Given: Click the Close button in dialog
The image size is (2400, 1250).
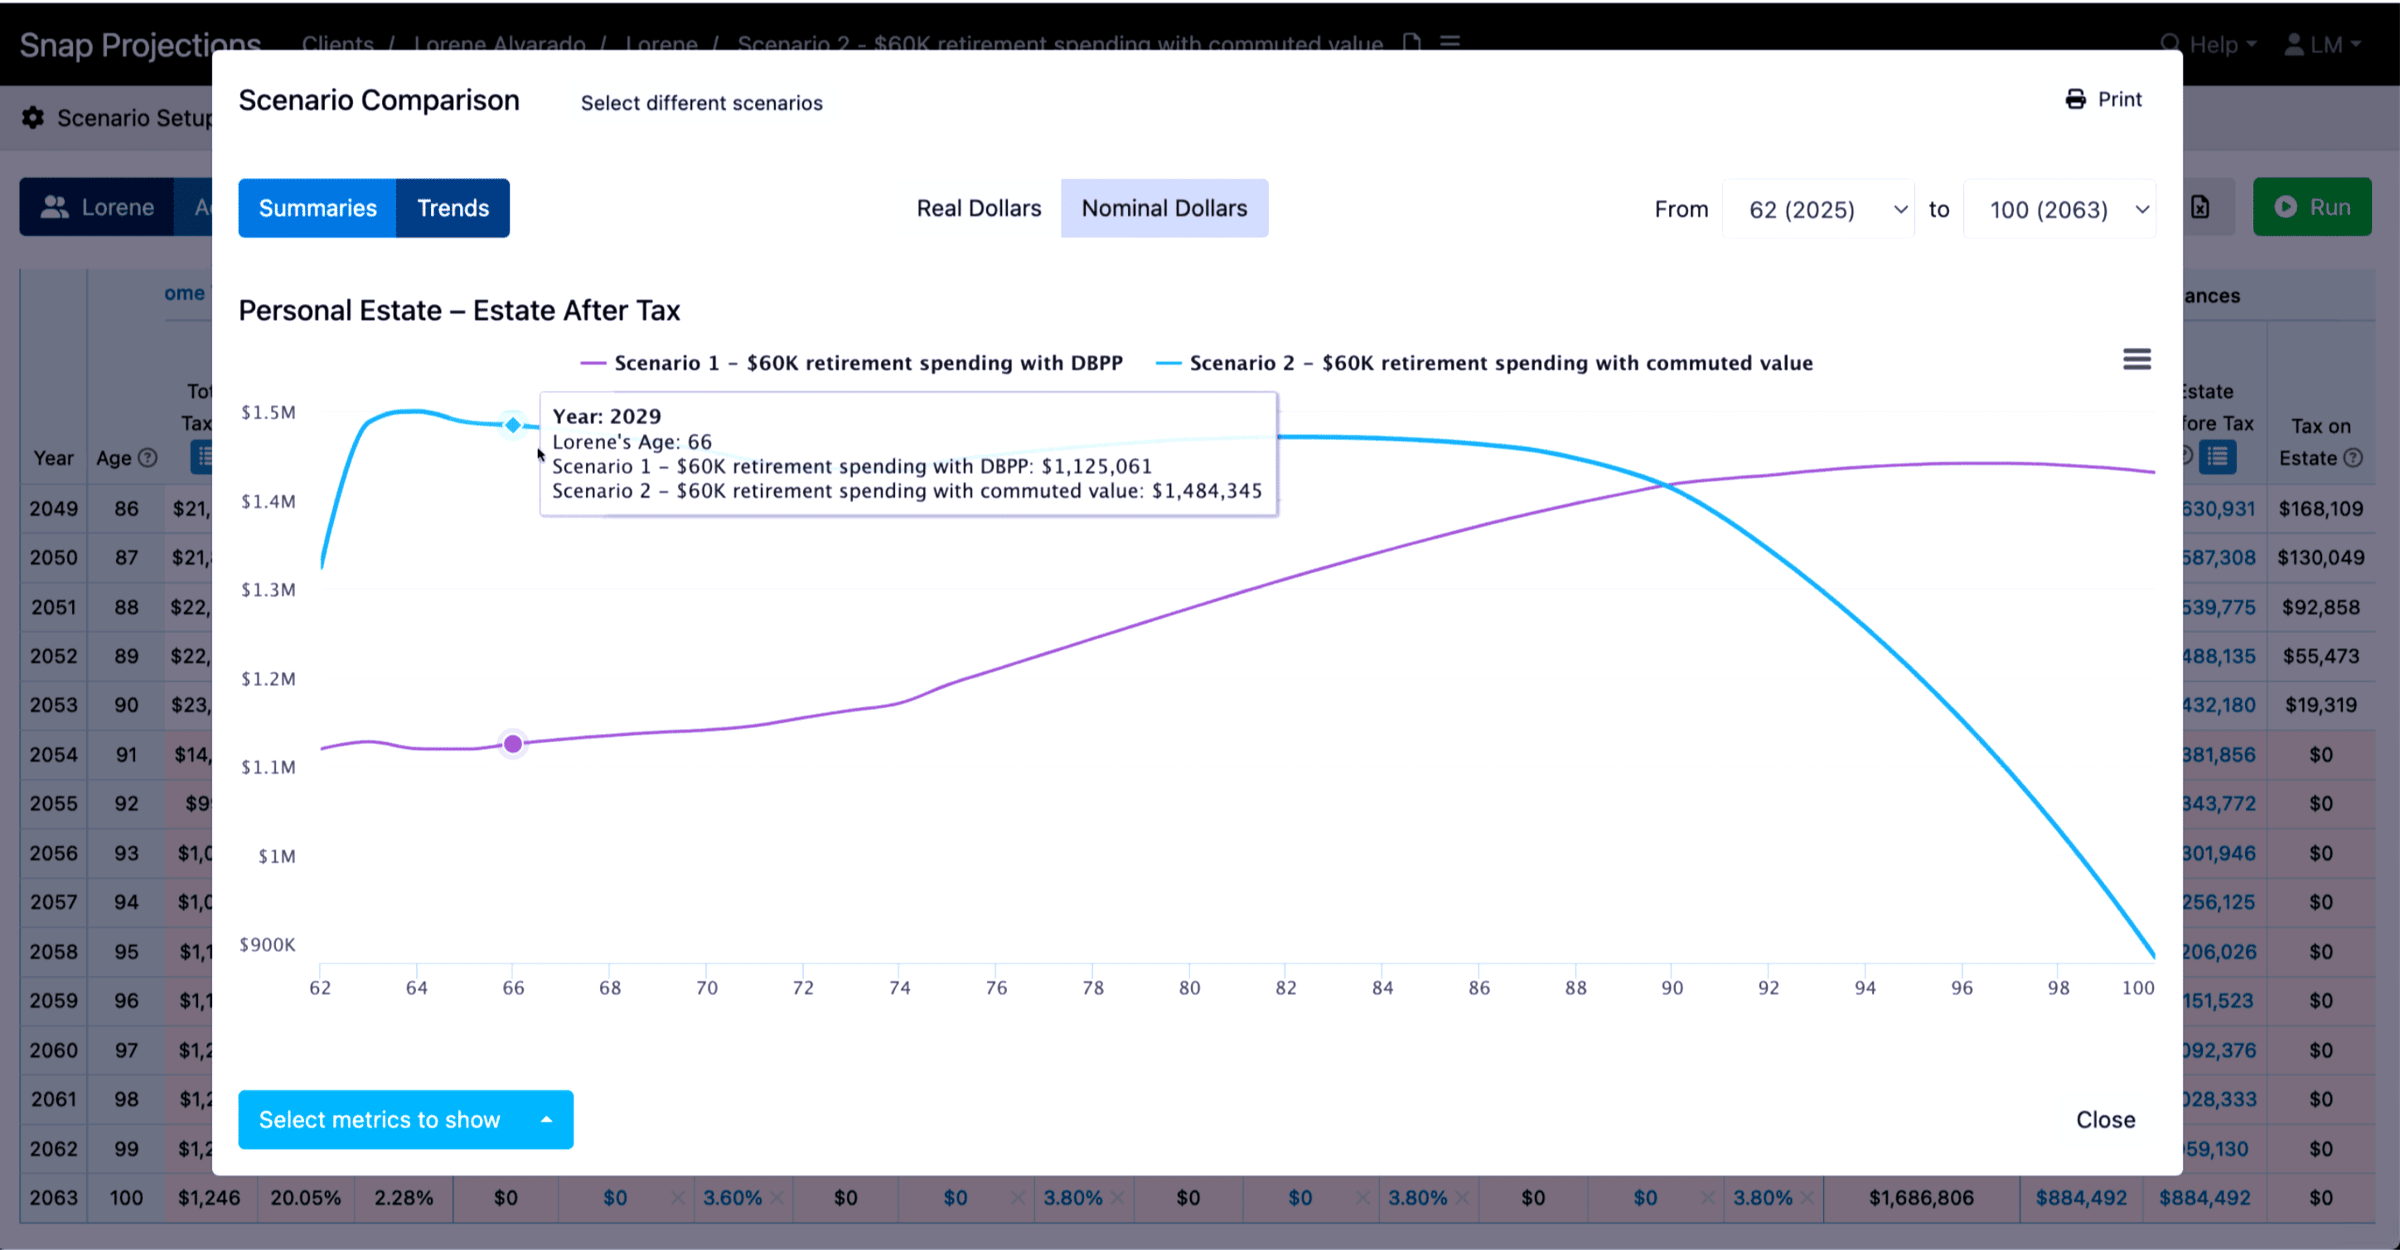Looking at the screenshot, I should click(x=2106, y=1120).
